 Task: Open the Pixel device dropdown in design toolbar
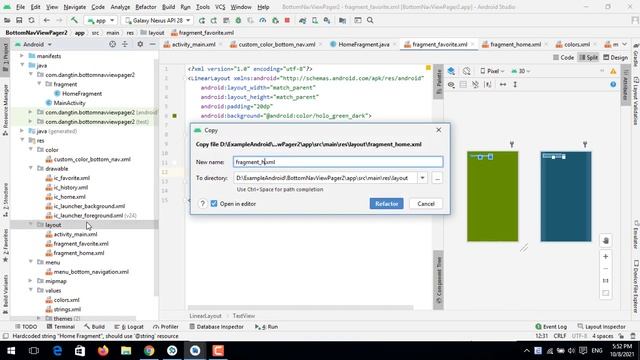[x=492, y=71]
